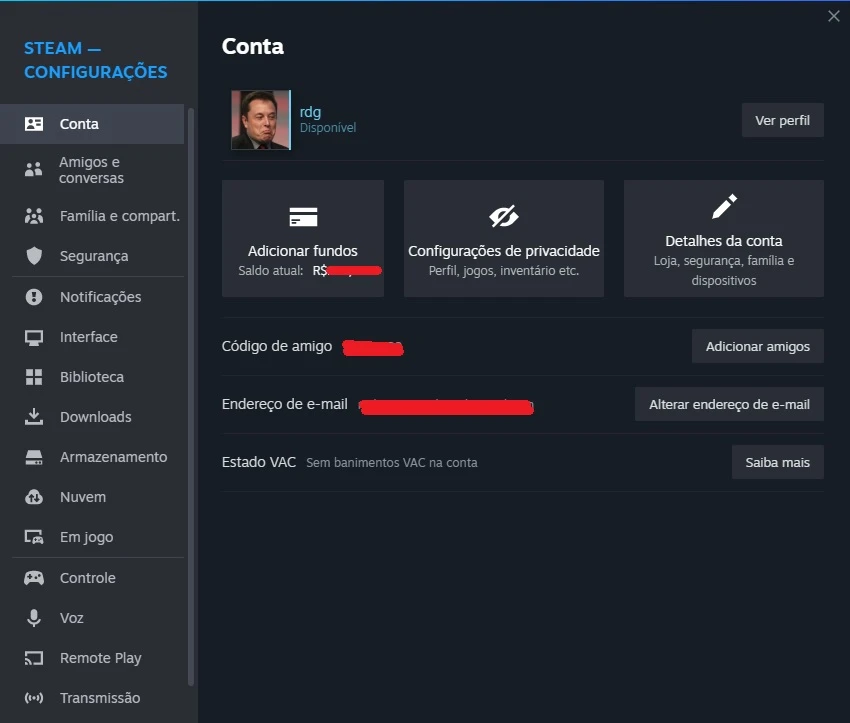The height and width of the screenshot is (723, 850).
Task: Click the profile avatar picture
Action: (261, 120)
